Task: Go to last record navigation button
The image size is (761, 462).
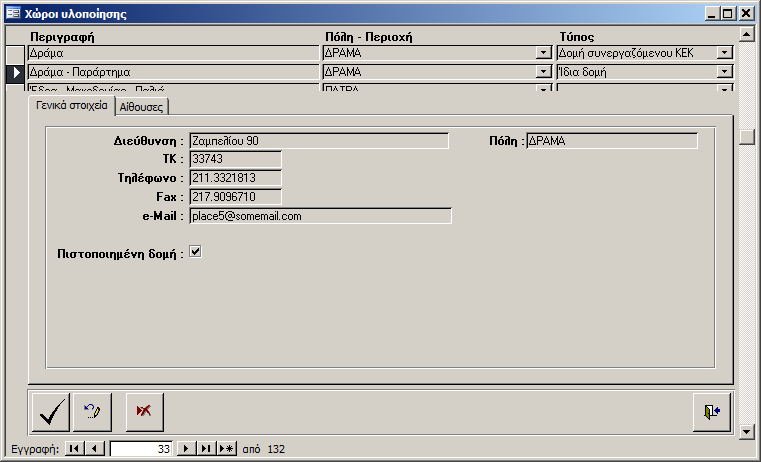Action: [205, 450]
